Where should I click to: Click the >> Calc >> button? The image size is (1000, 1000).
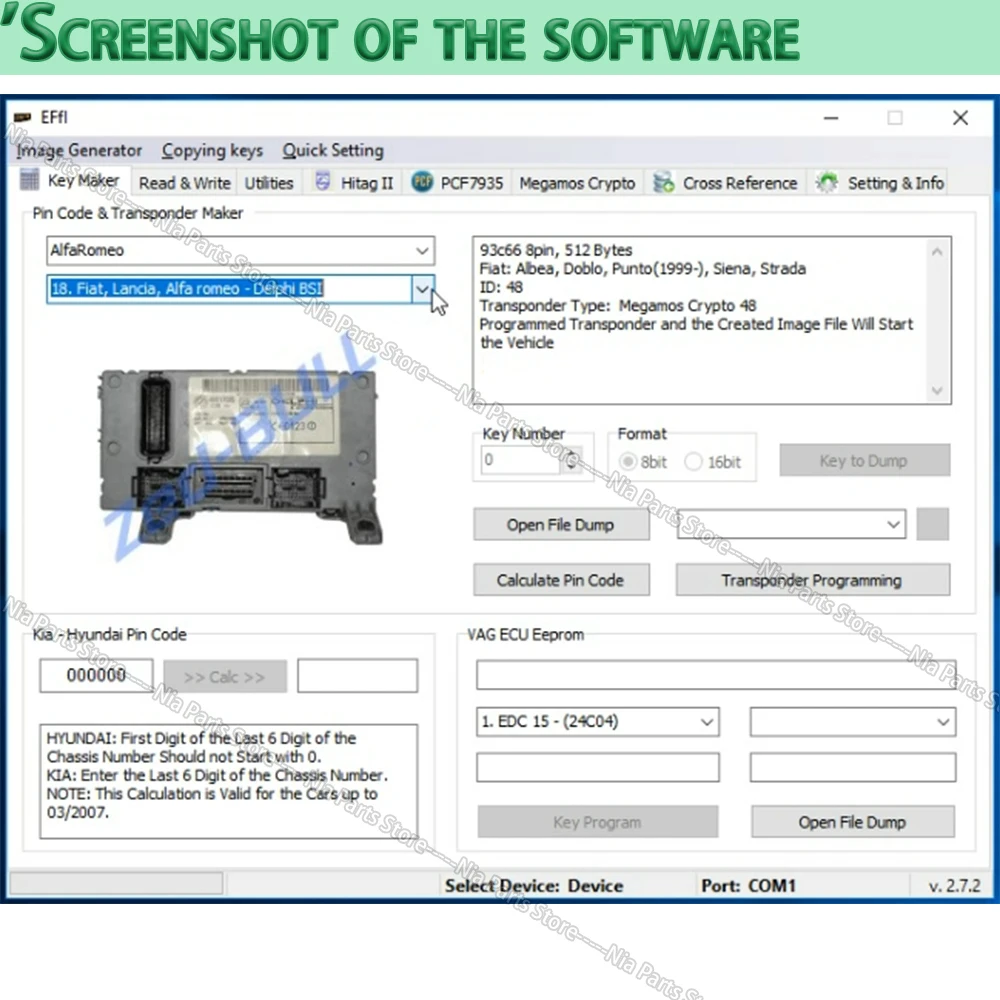pos(224,676)
